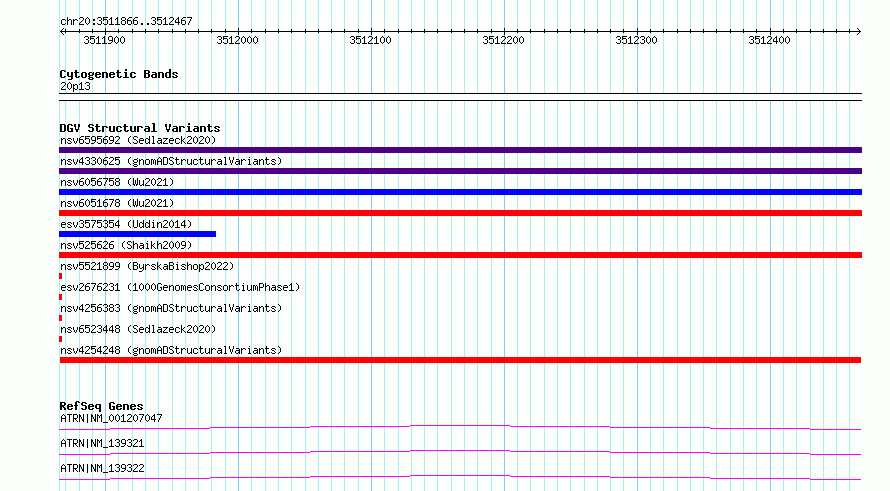This screenshot has height=491, width=890.
Task: Click the magenta intron line of ATRN|NM_139321
Action: coord(460,451)
